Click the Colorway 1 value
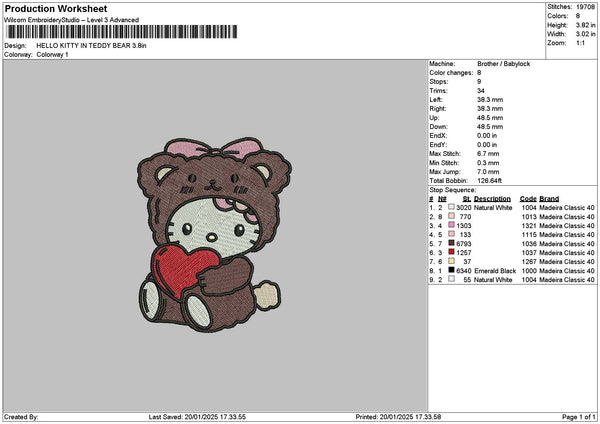This screenshot has width=600, height=424. (x=52, y=55)
